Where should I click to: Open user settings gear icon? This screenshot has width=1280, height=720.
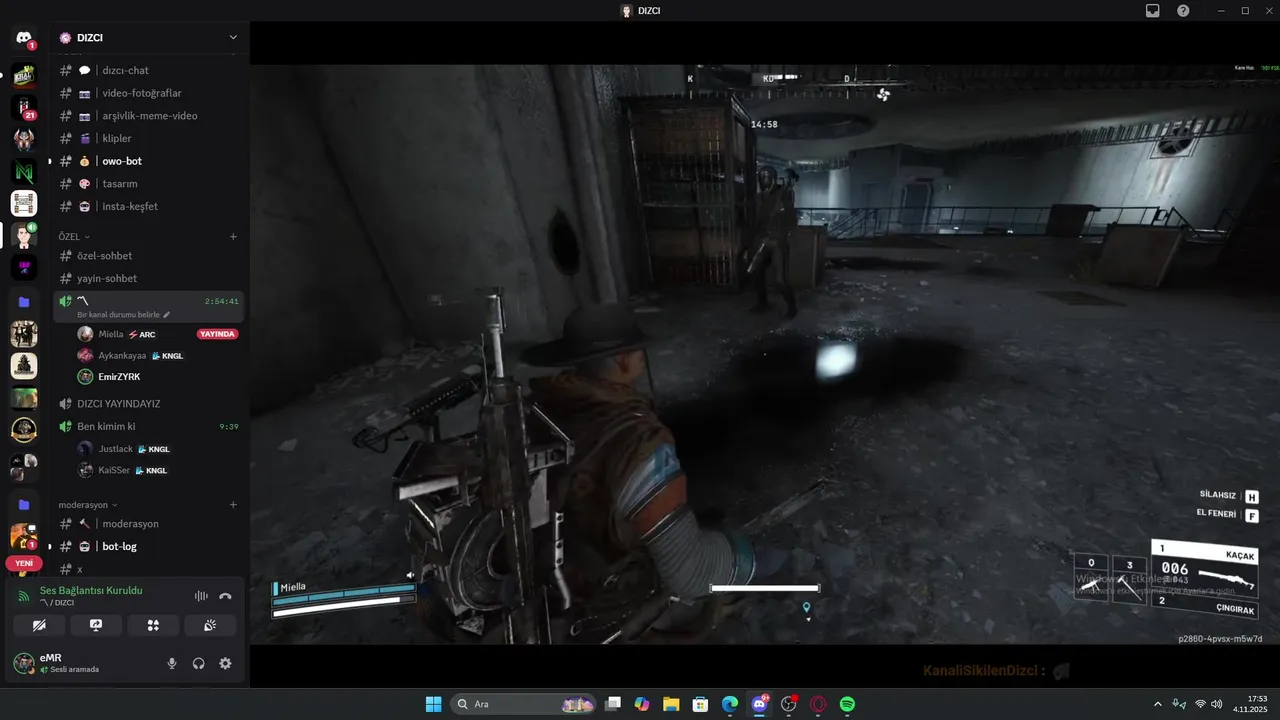pyautogui.click(x=225, y=663)
